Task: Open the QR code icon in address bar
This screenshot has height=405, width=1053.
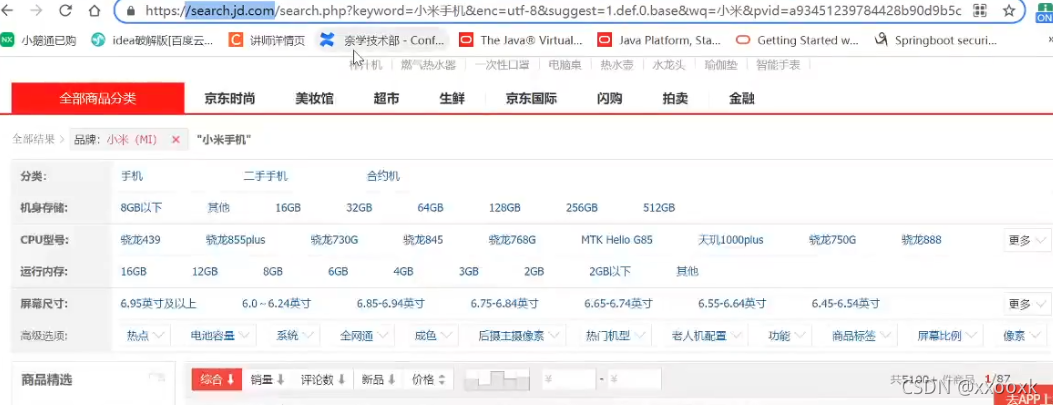Action: [980, 11]
